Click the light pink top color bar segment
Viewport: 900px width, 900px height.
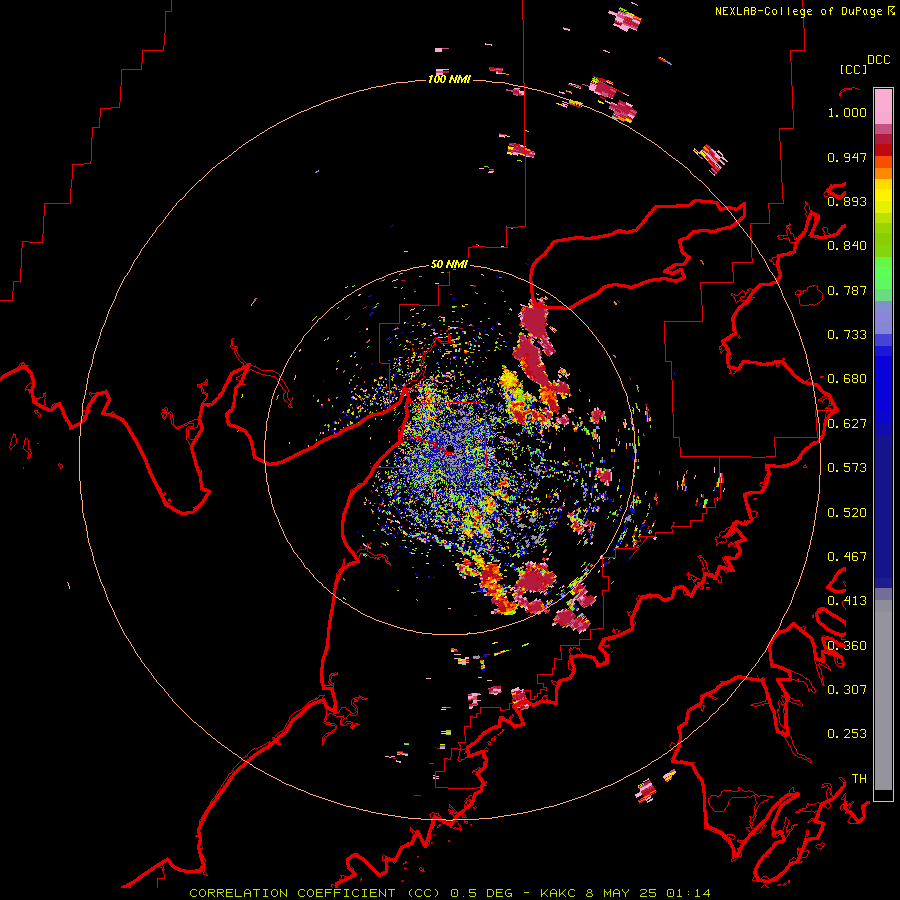883,107
